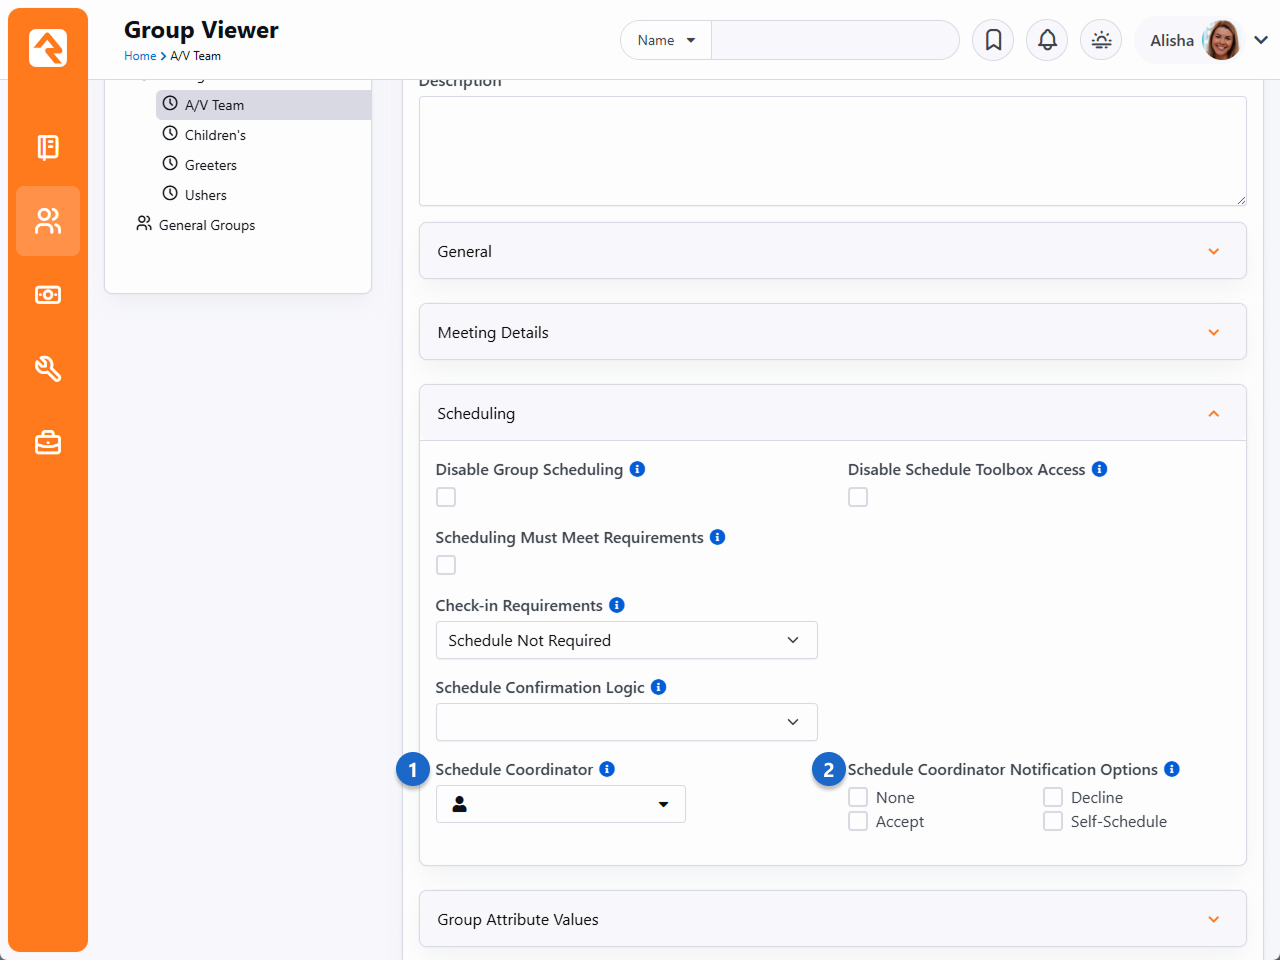1280x960 pixels.
Task: Show info for Schedule Confirmation Logic
Action: [x=658, y=687]
